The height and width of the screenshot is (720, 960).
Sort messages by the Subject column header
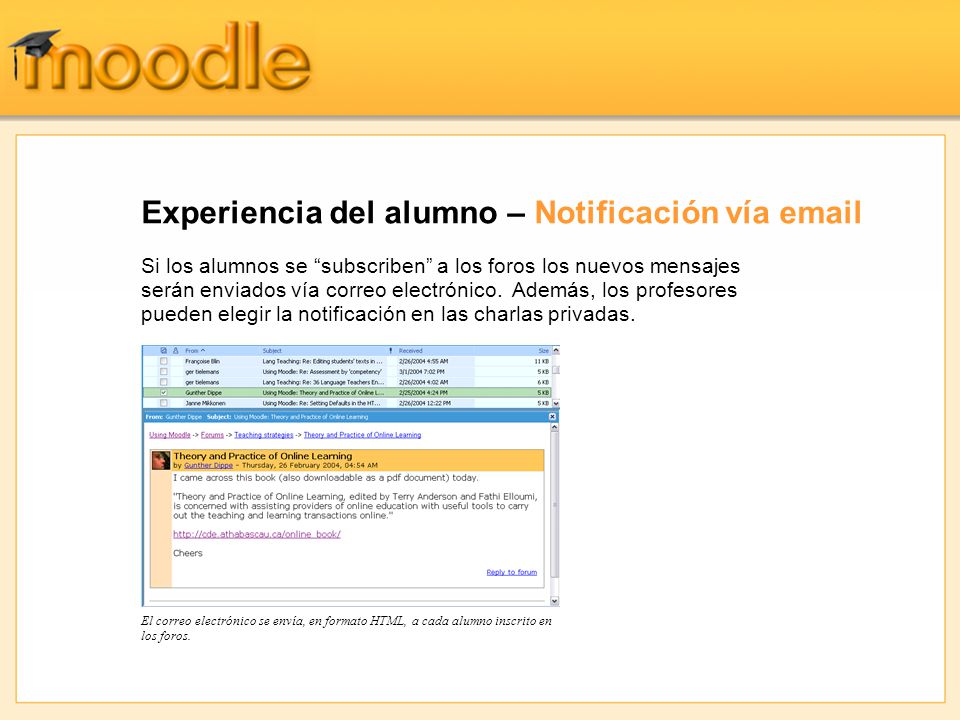tap(272, 351)
